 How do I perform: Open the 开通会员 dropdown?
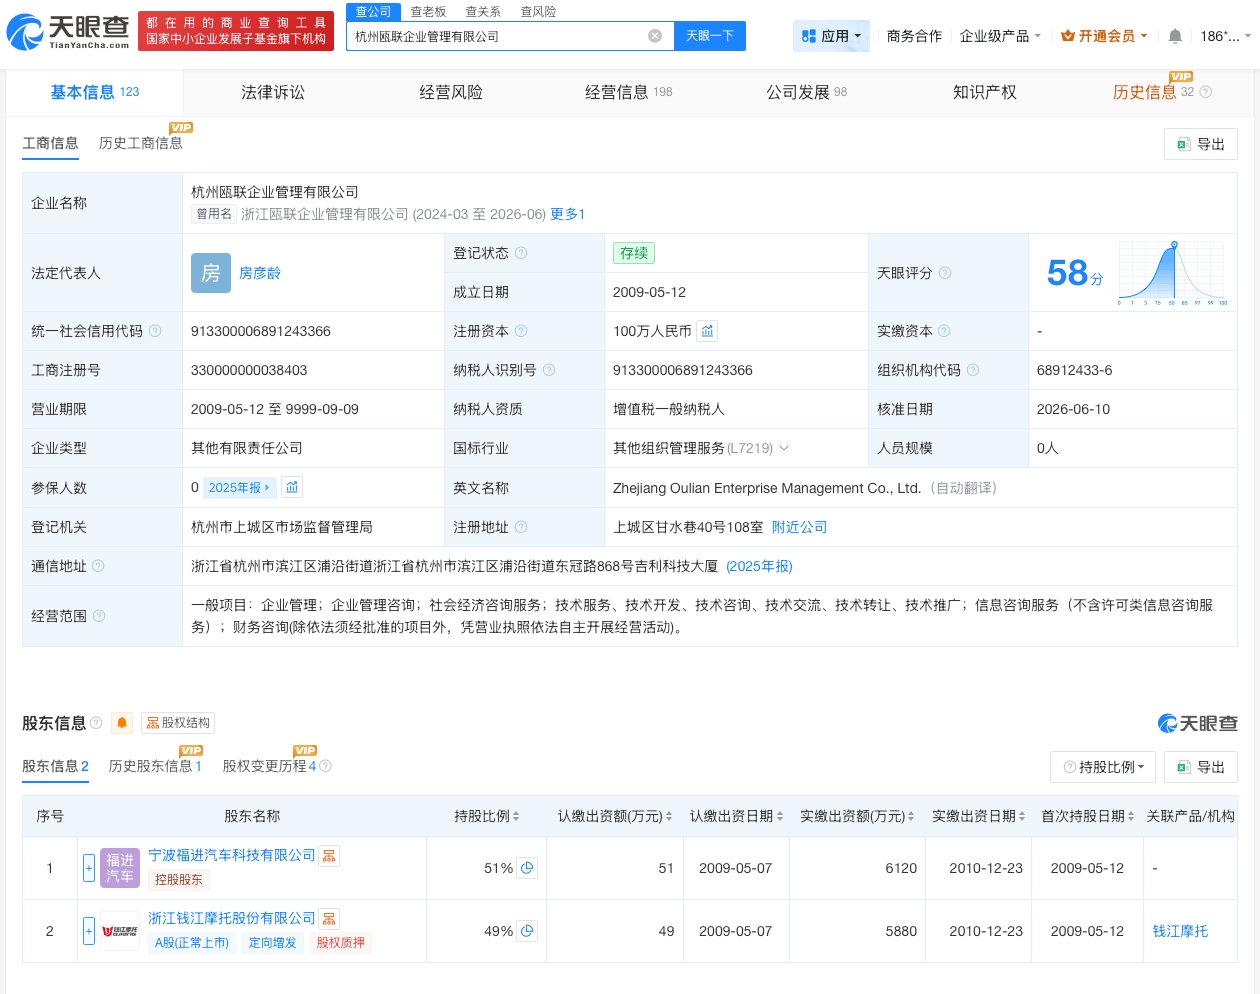pos(1104,36)
